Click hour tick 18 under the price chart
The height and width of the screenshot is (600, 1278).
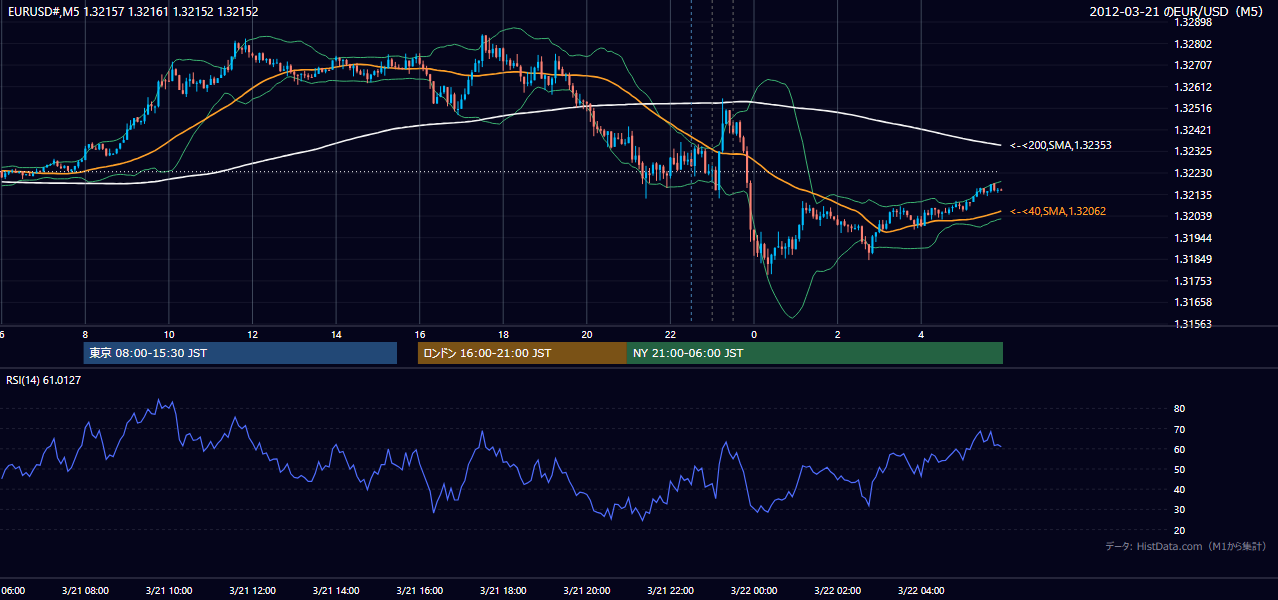coord(503,335)
